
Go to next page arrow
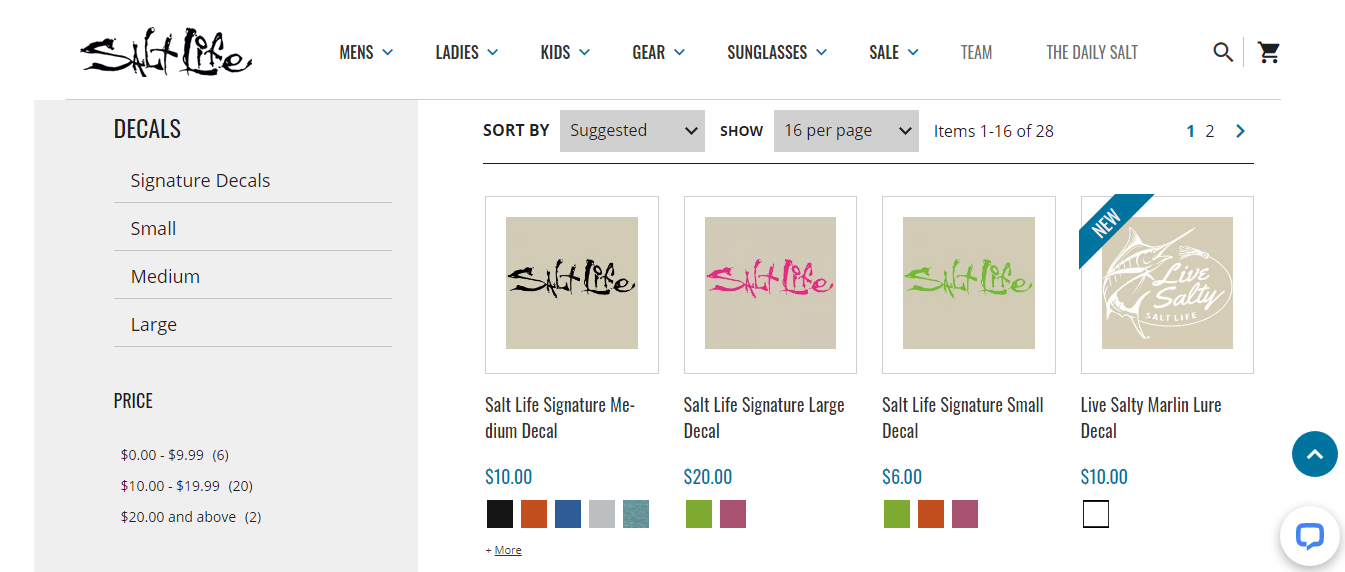coord(1241,131)
